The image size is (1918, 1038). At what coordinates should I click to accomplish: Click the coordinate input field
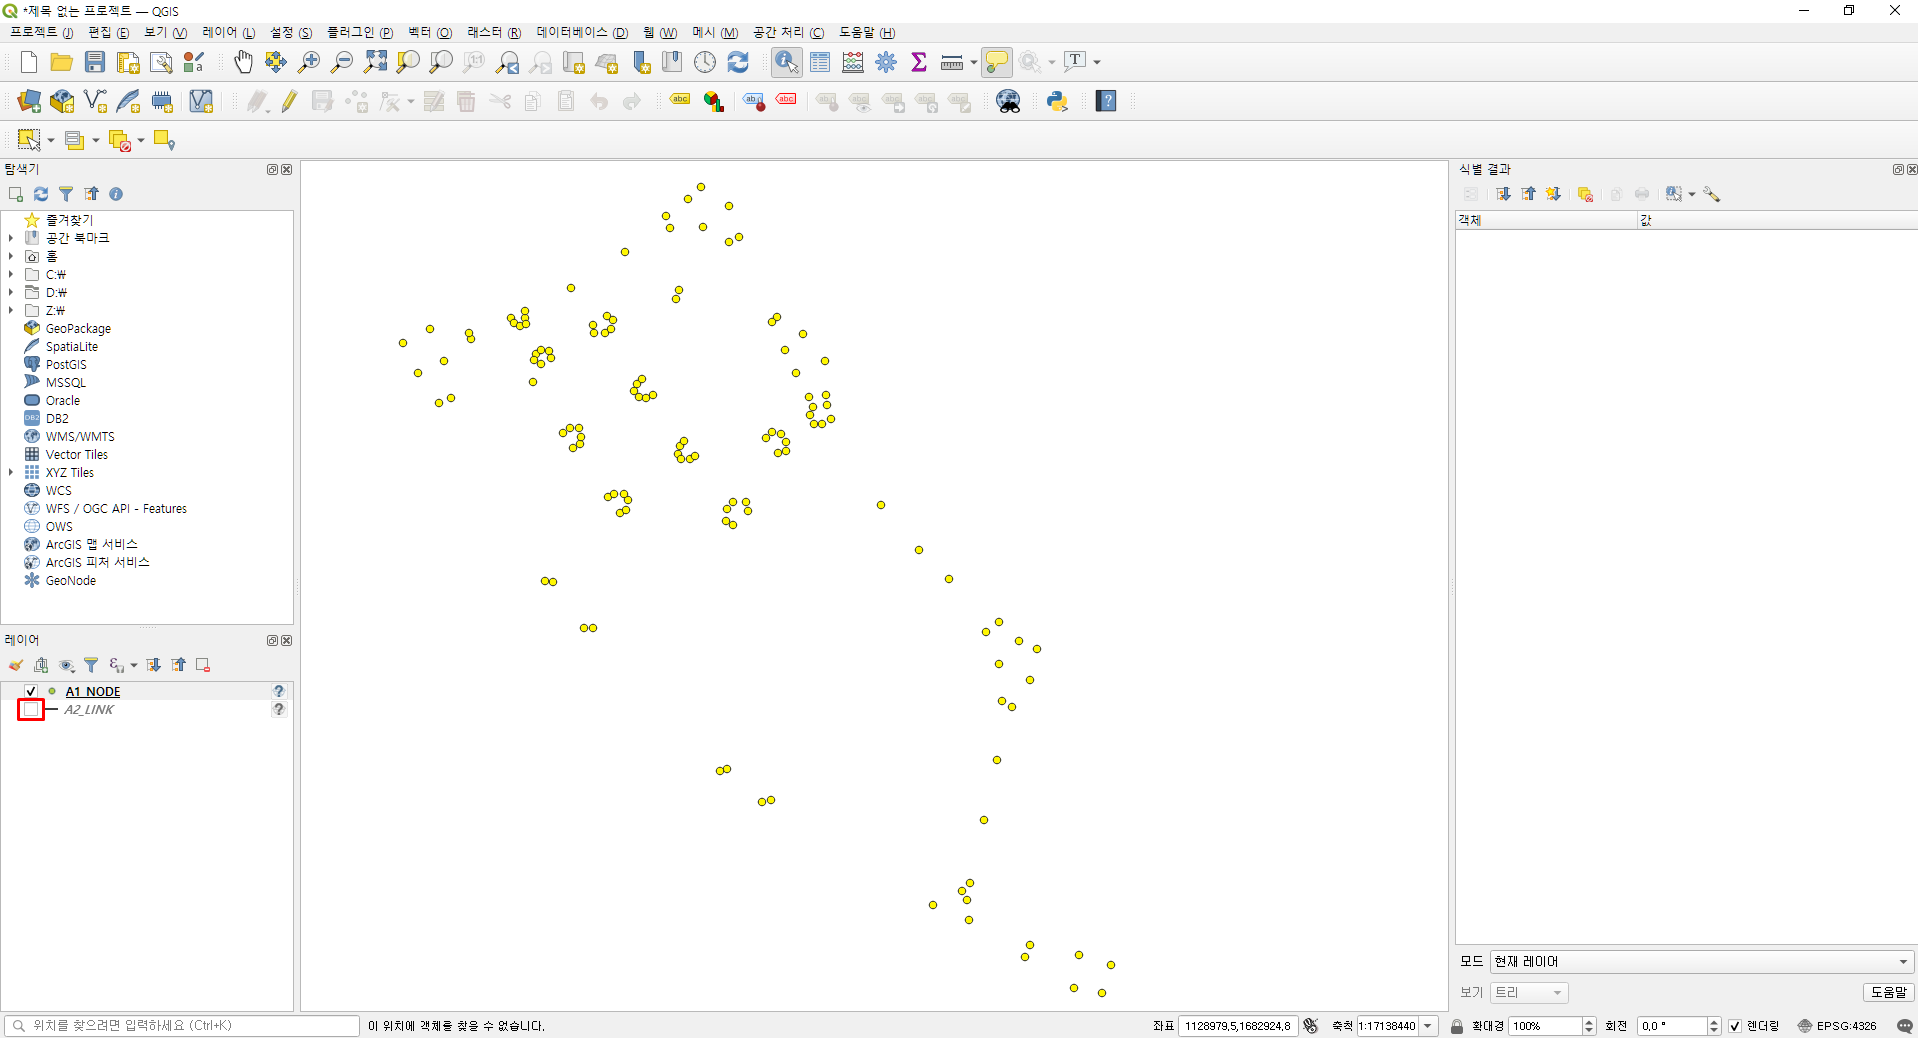coord(1238,1026)
